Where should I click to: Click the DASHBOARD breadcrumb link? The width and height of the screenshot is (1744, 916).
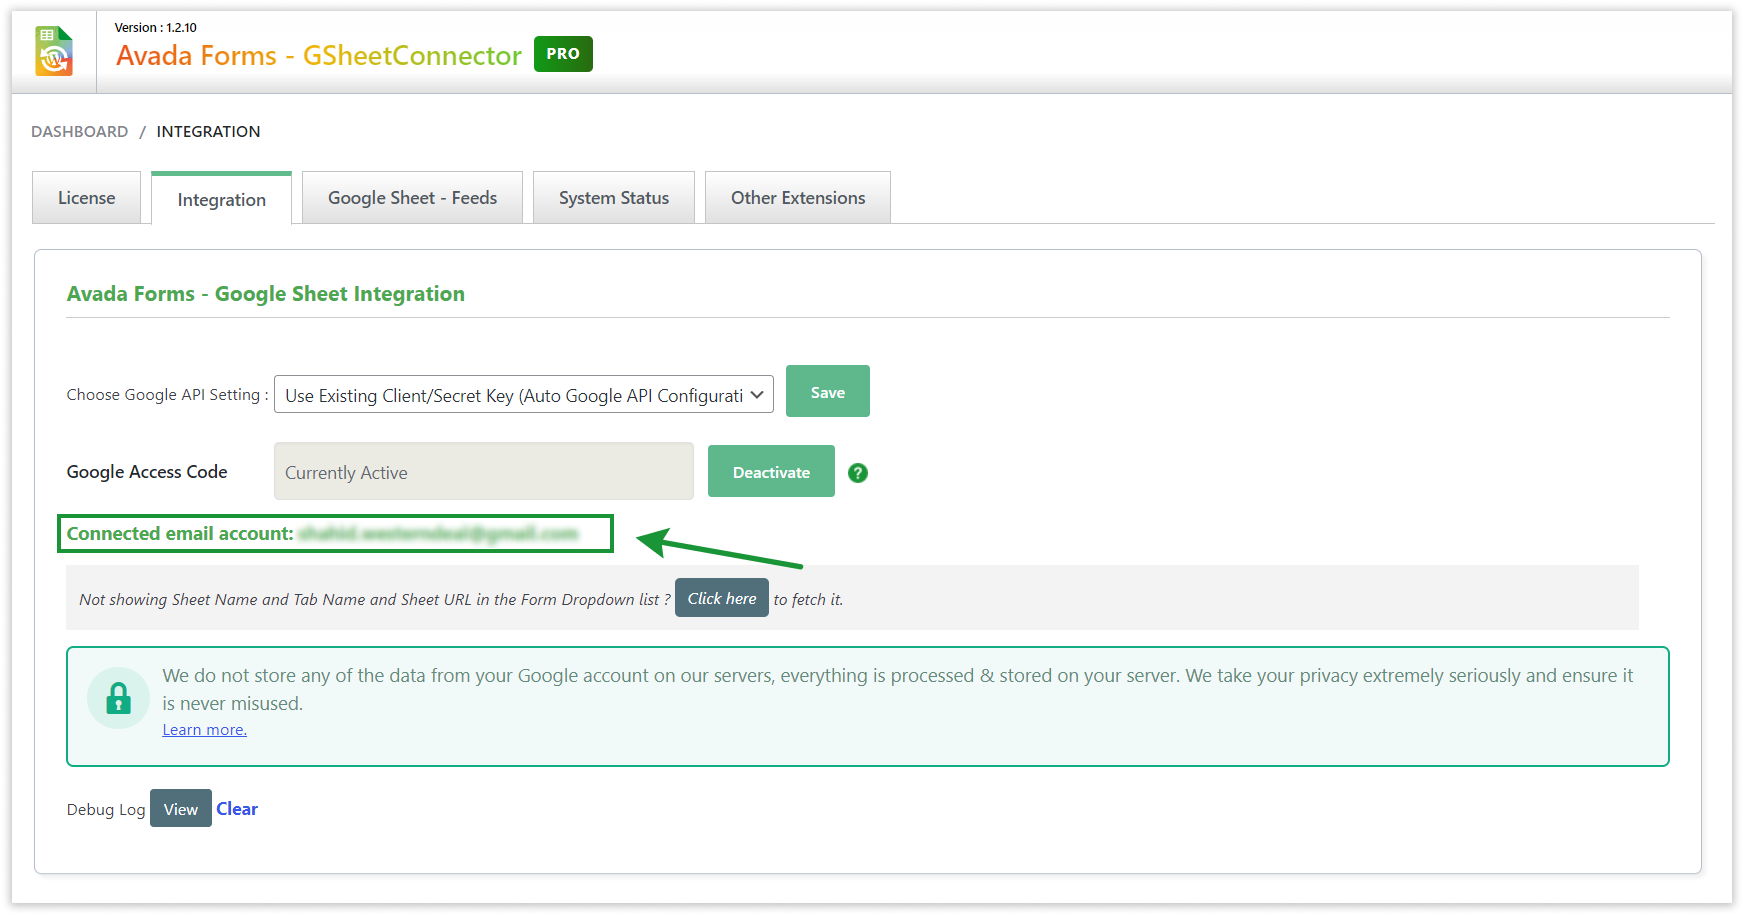pos(80,132)
